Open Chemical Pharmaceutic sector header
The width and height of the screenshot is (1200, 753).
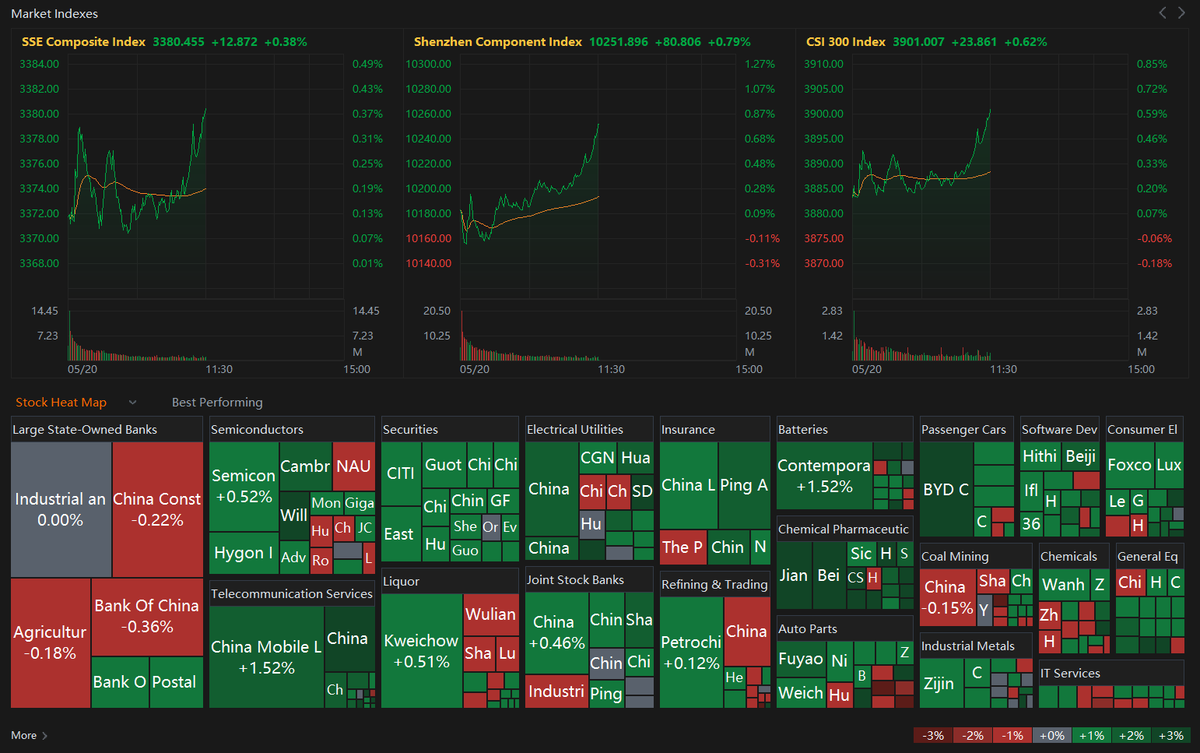pyautogui.click(x=845, y=528)
